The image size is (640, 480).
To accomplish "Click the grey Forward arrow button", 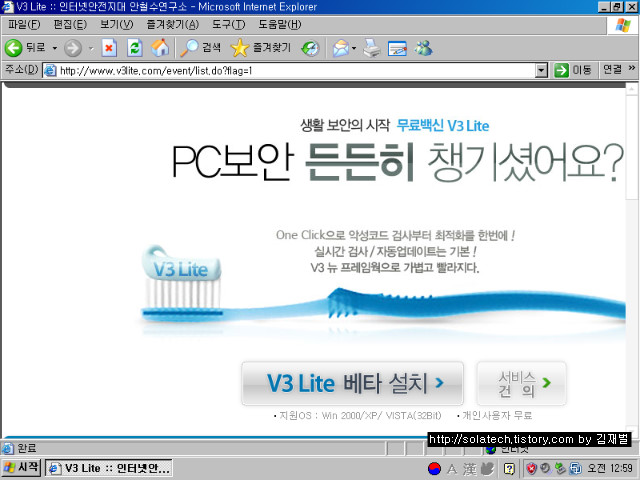I will point(73,48).
